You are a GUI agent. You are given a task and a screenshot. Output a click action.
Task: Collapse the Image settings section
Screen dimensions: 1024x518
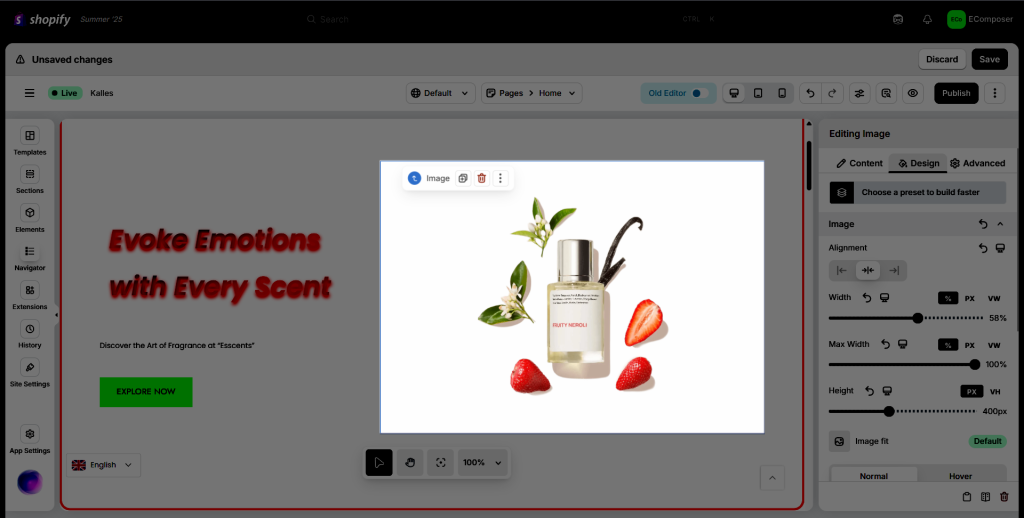(1000, 224)
